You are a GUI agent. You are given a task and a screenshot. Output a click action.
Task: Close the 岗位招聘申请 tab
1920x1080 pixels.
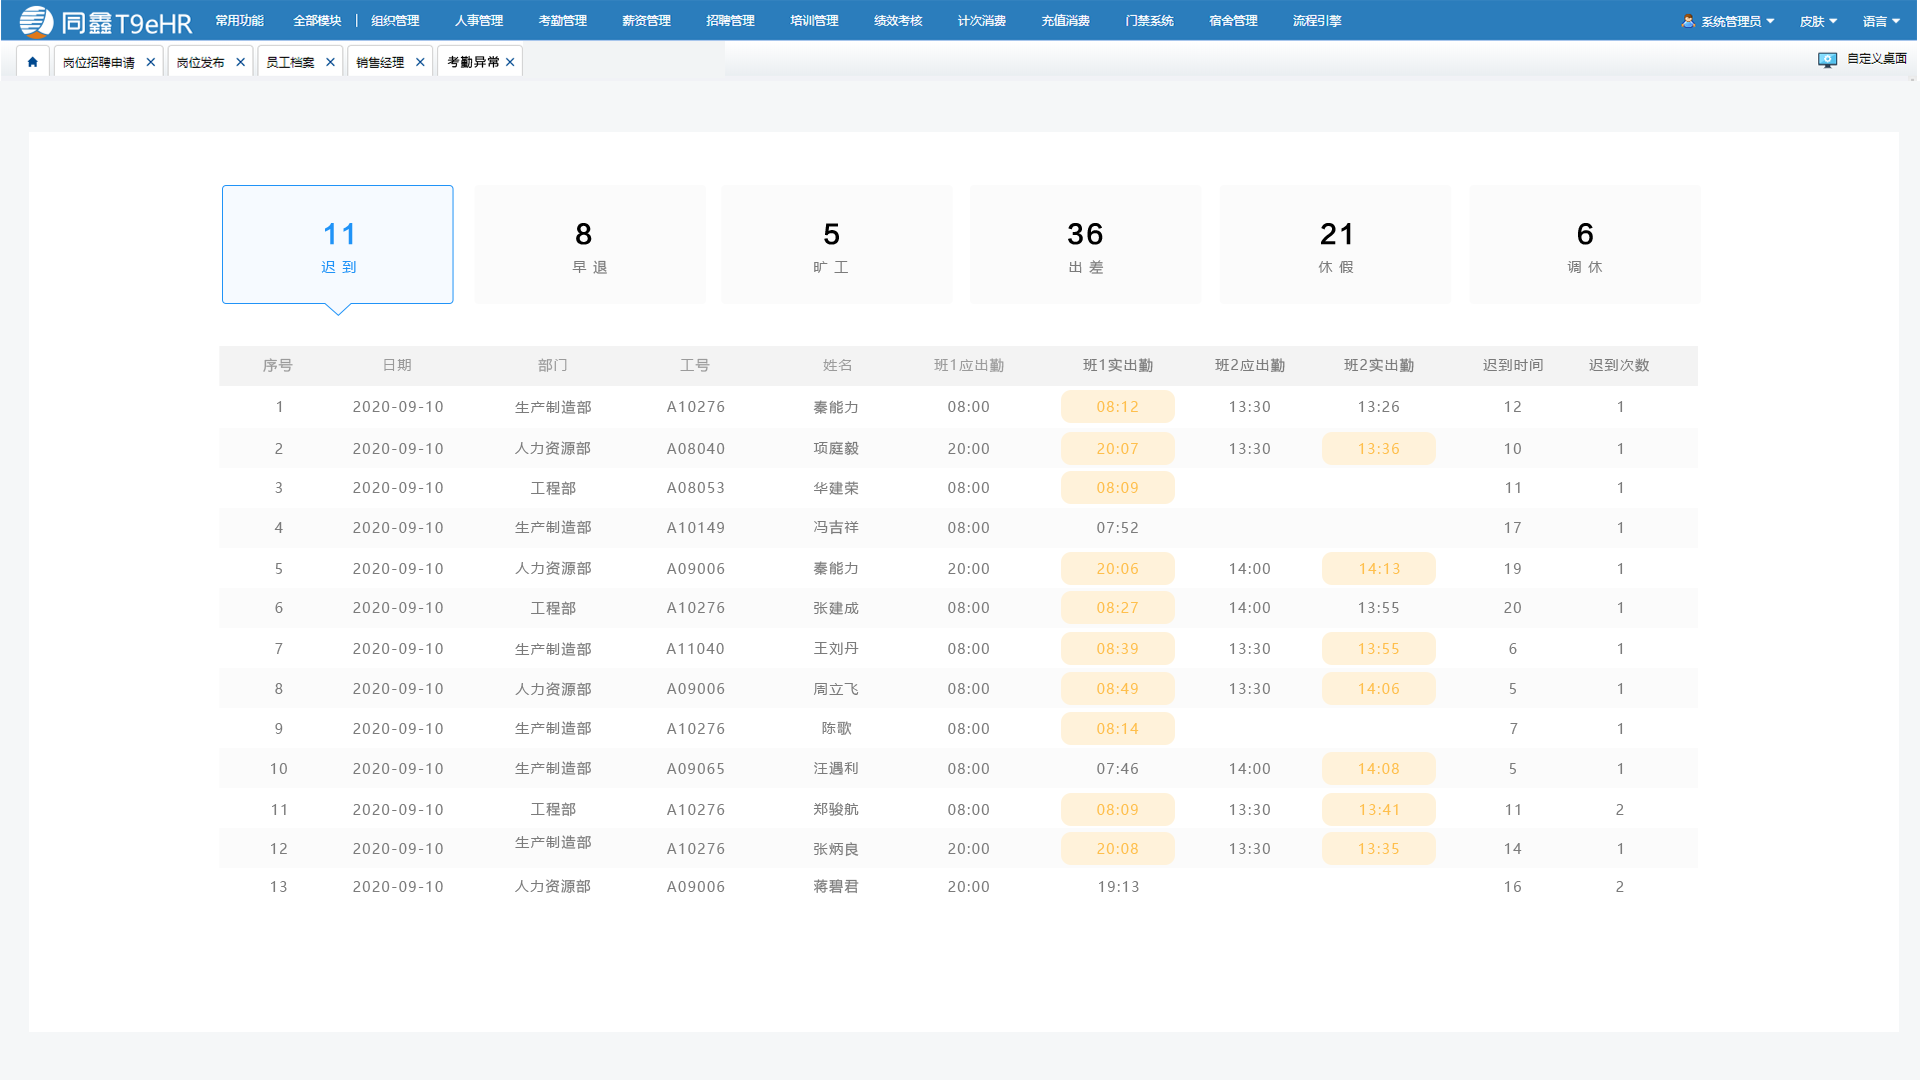[x=151, y=62]
